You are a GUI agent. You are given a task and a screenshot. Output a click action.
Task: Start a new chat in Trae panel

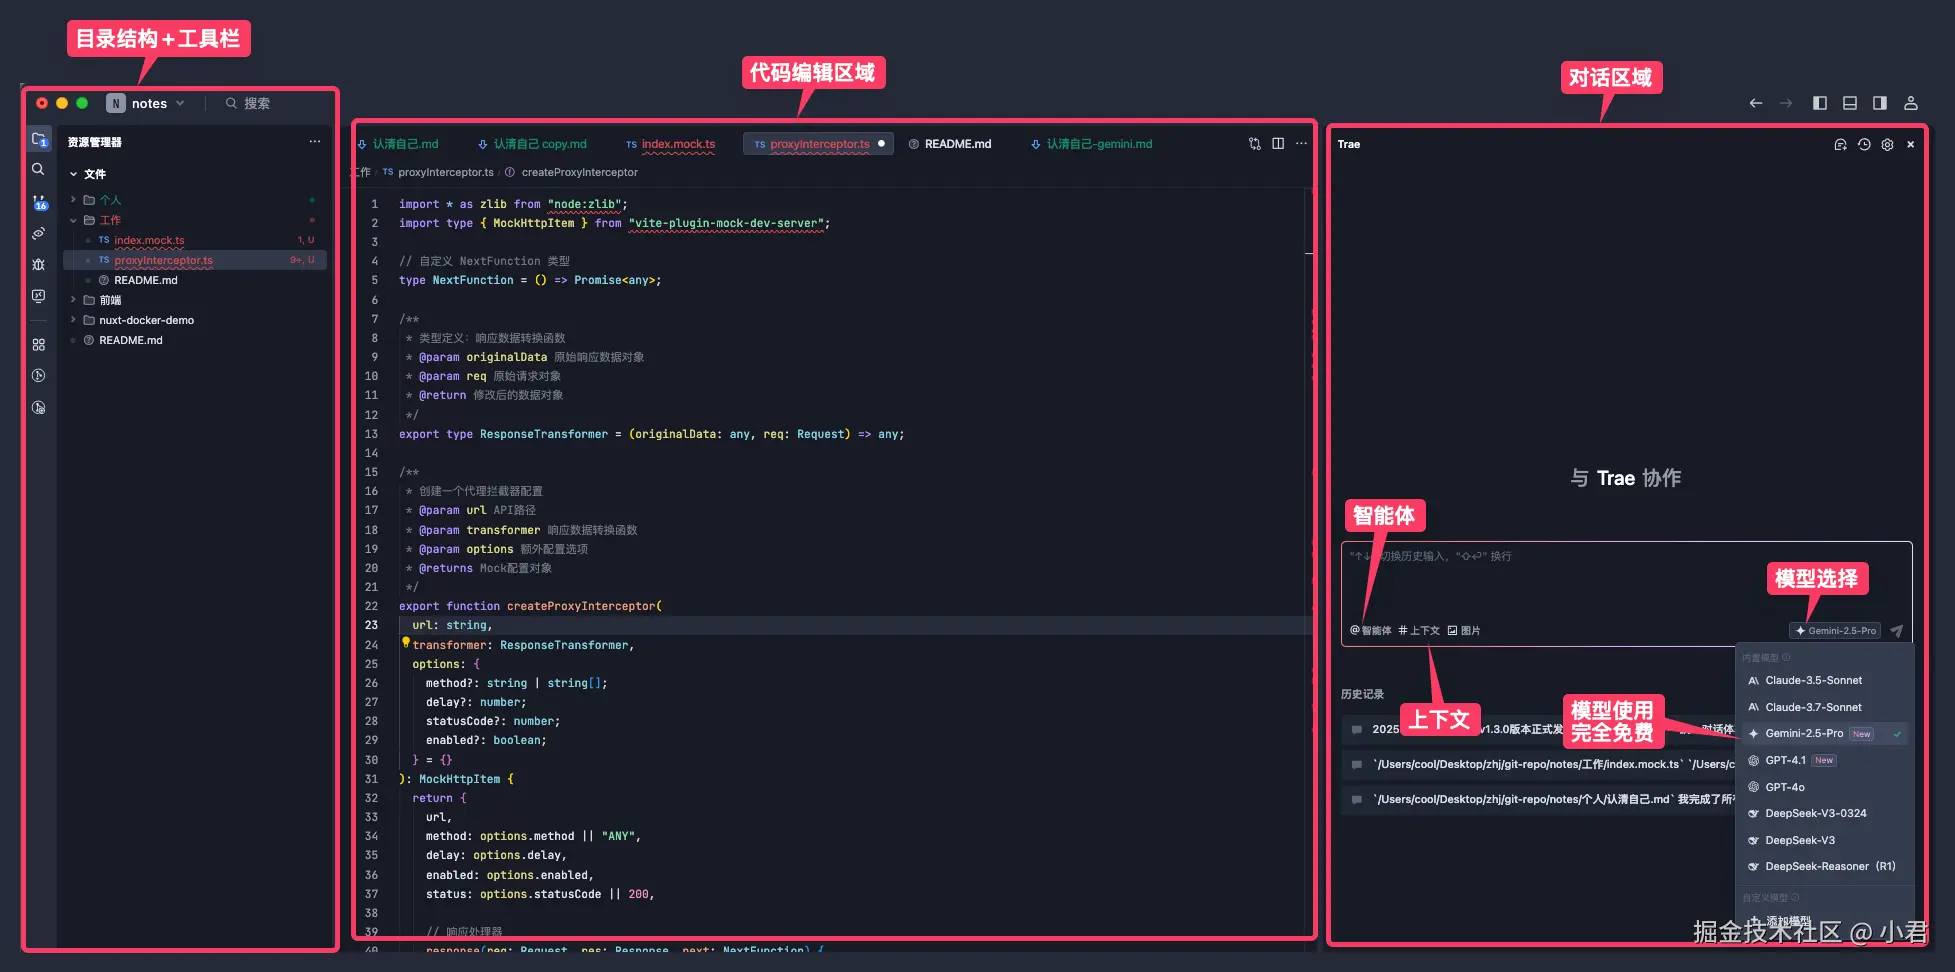pyautogui.click(x=1840, y=145)
